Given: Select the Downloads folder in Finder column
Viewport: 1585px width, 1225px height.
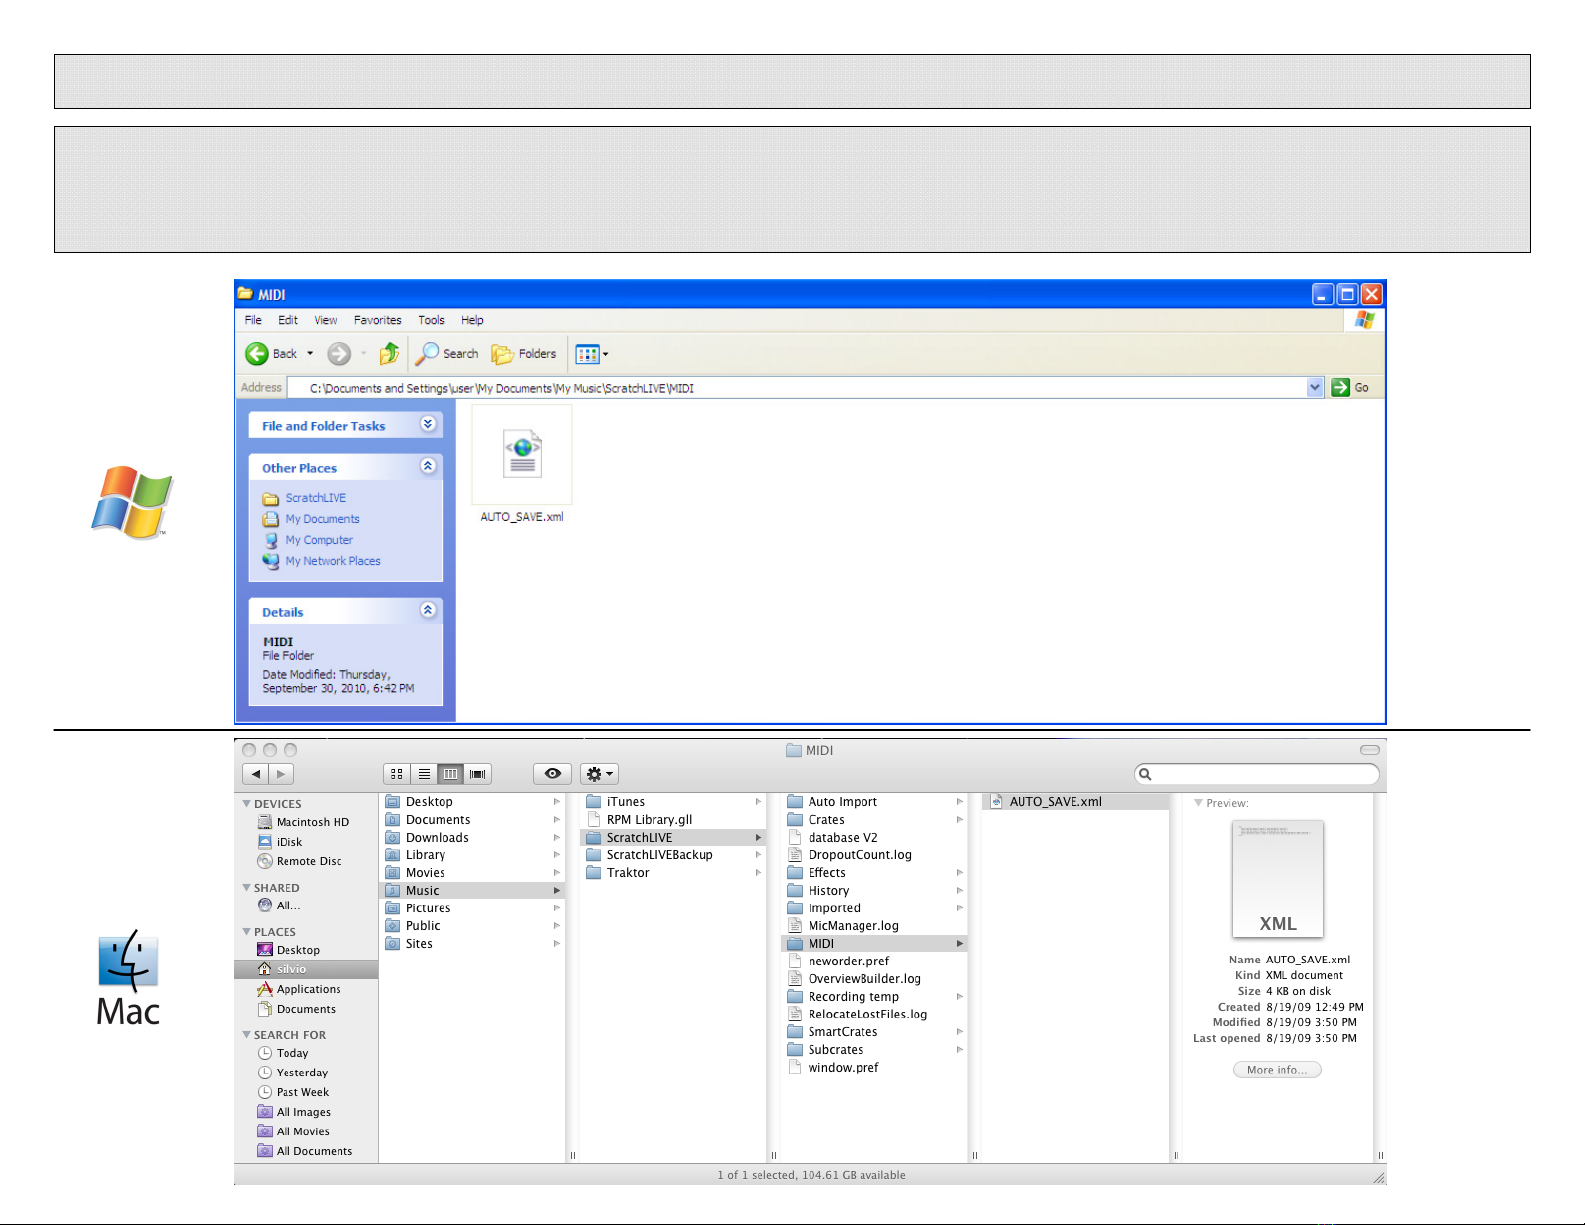Looking at the screenshot, I should (472, 838).
